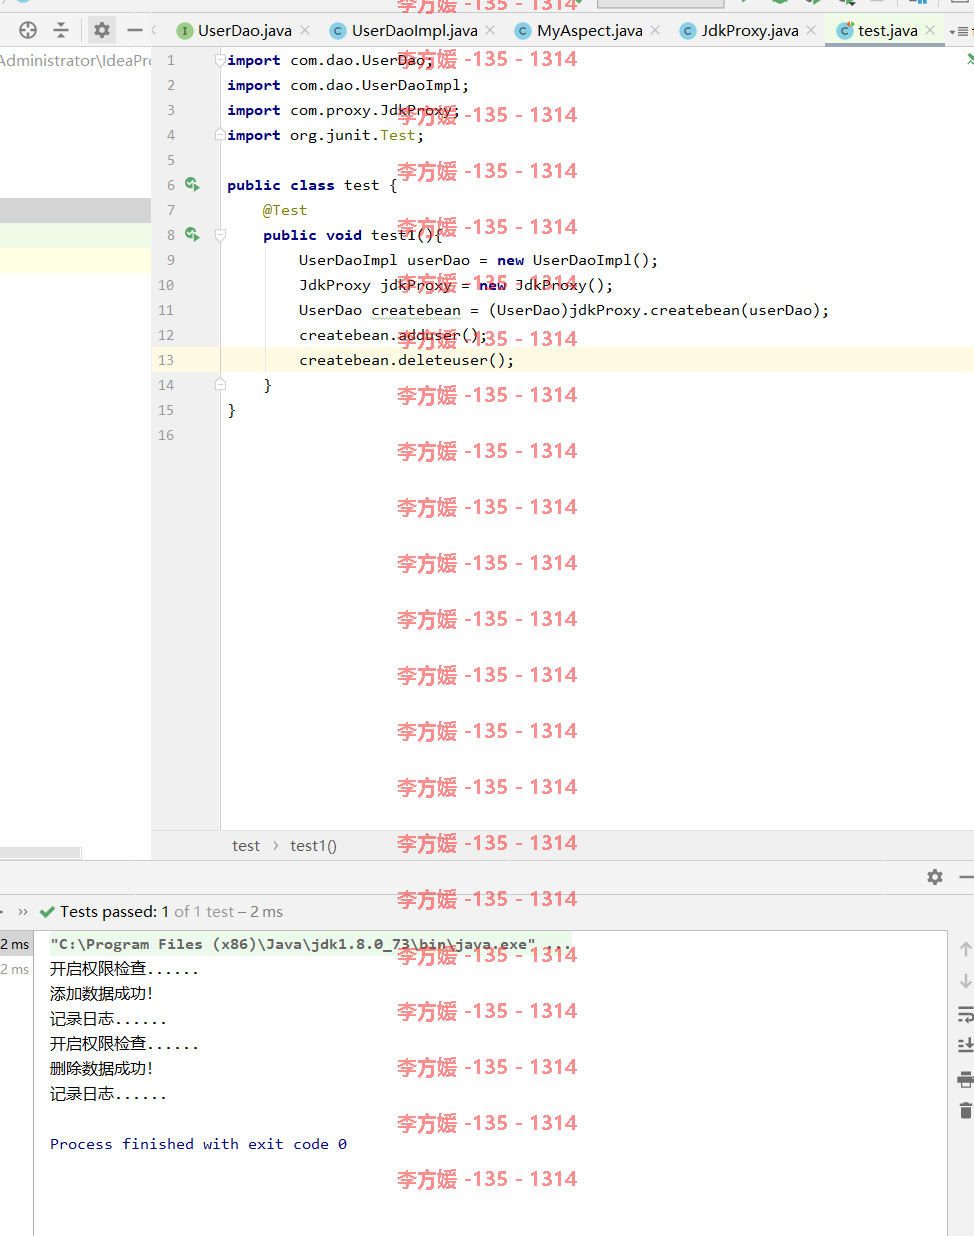This screenshot has width=974, height=1236.
Task: Clear console with trash icon
Action: 965,1111
